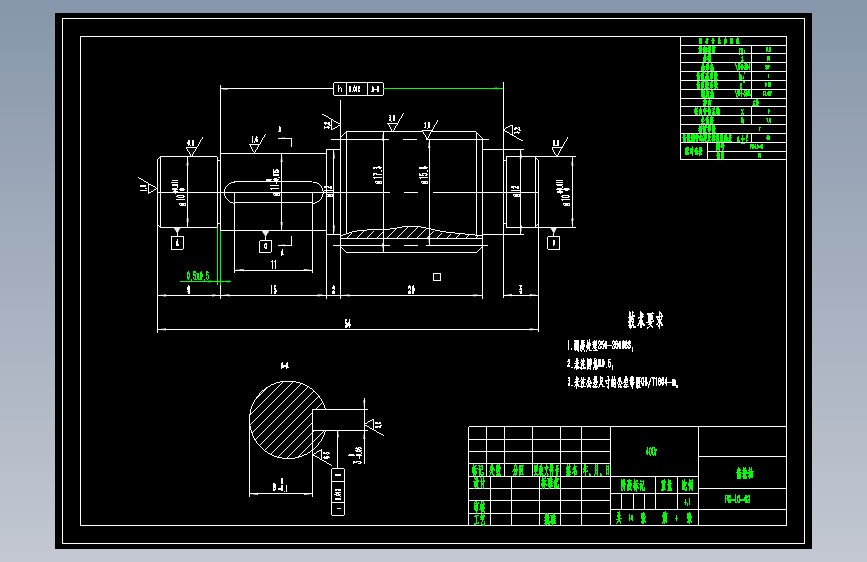Click the 工艺 cell in the title block

click(479, 519)
